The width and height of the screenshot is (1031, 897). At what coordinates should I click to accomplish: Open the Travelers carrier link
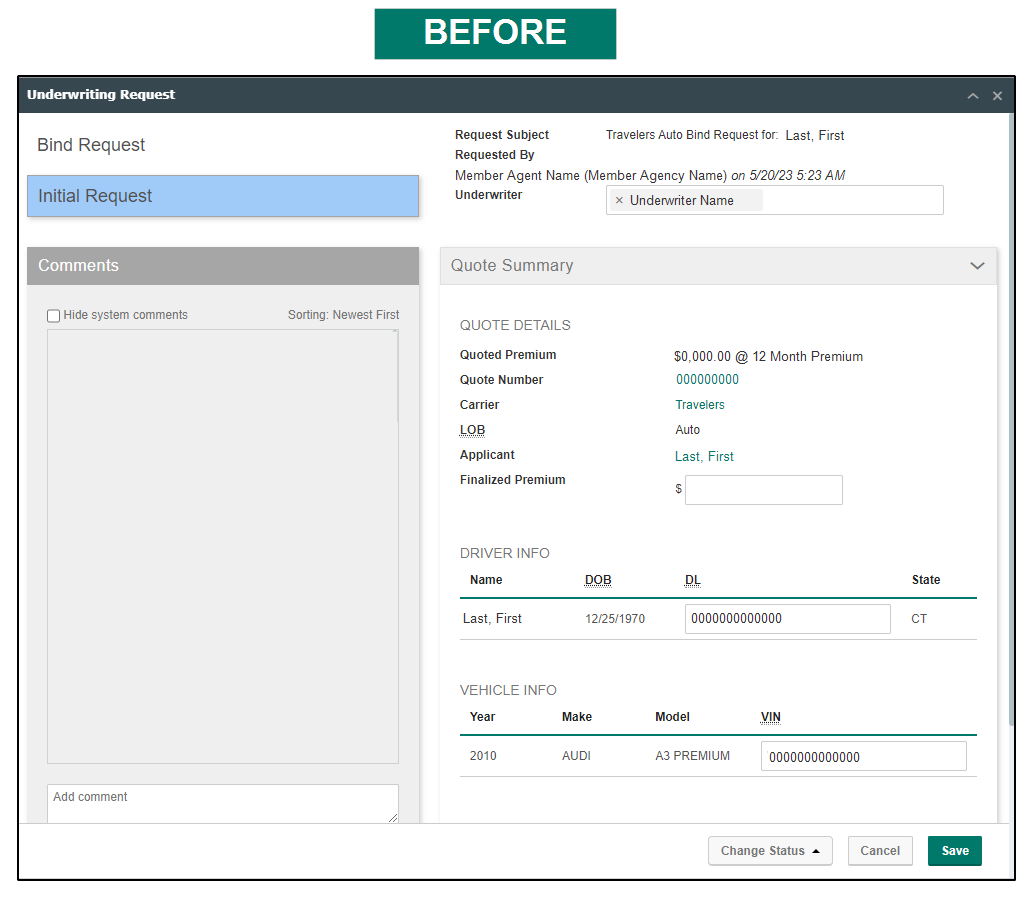tap(699, 405)
